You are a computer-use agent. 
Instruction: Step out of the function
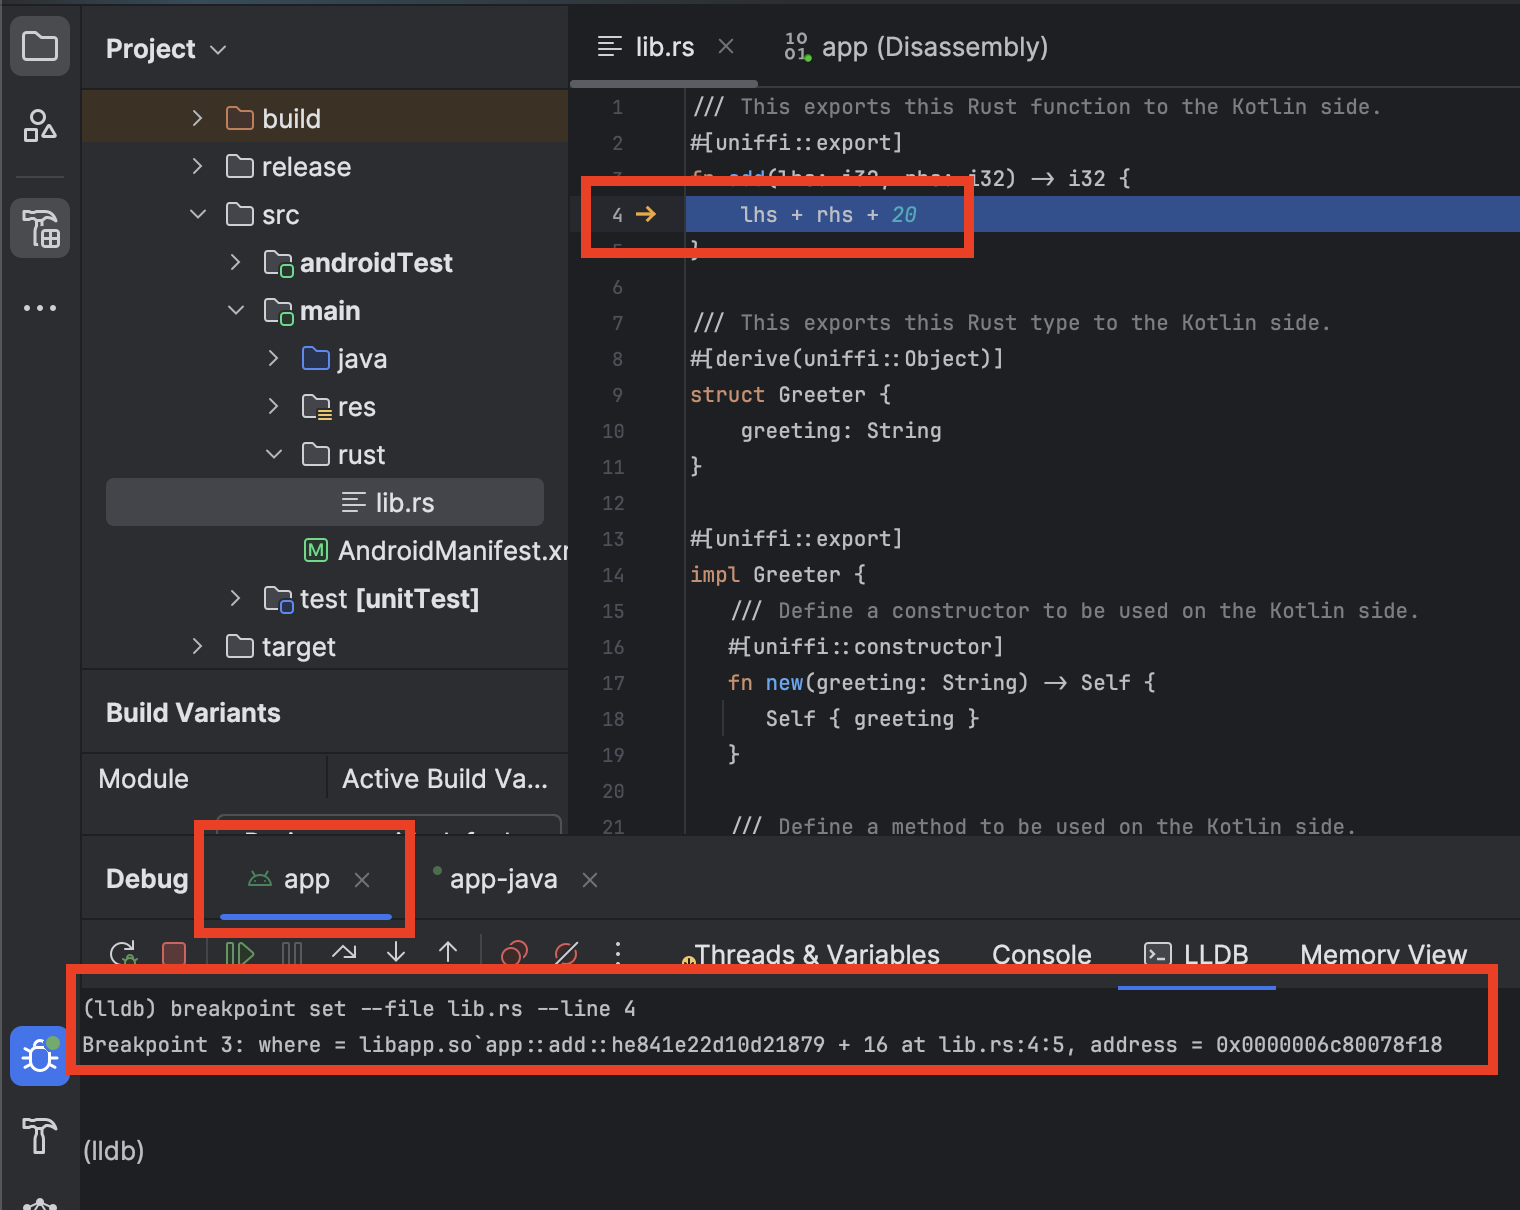click(448, 953)
